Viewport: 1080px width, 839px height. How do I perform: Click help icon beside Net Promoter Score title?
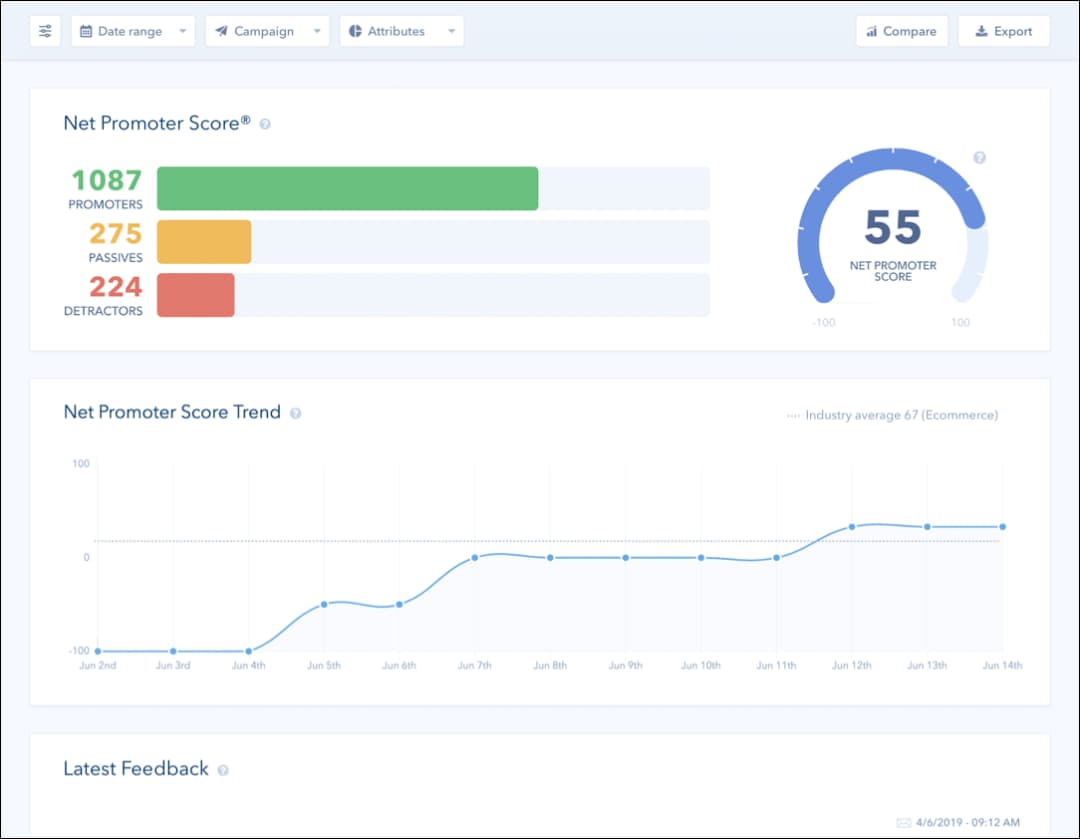point(265,124)
